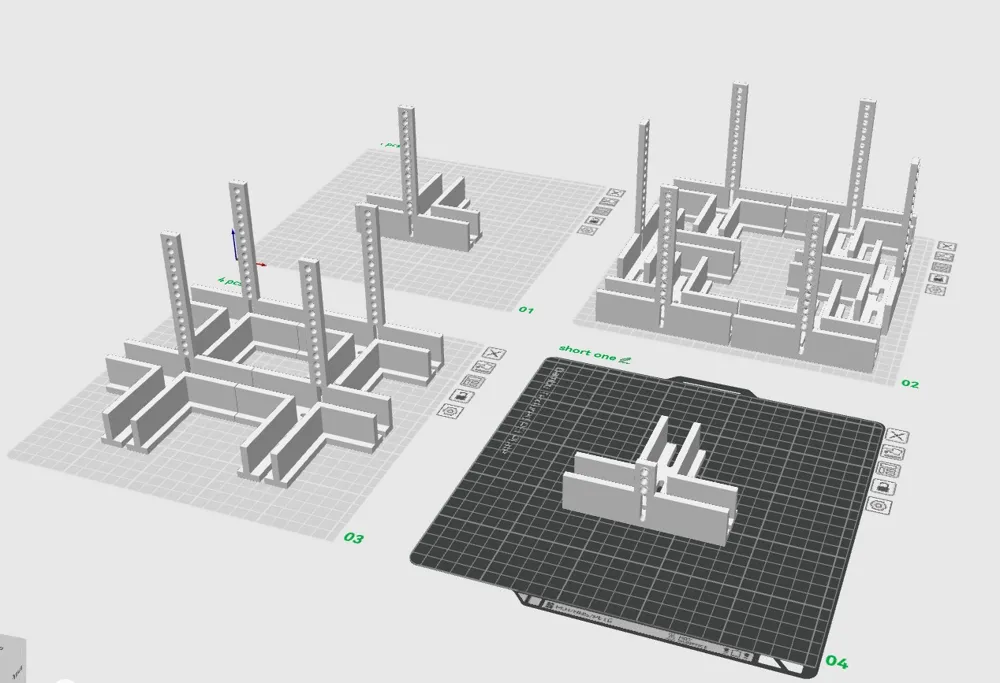
Task: Select plate number 03 label
Action: 353,538
